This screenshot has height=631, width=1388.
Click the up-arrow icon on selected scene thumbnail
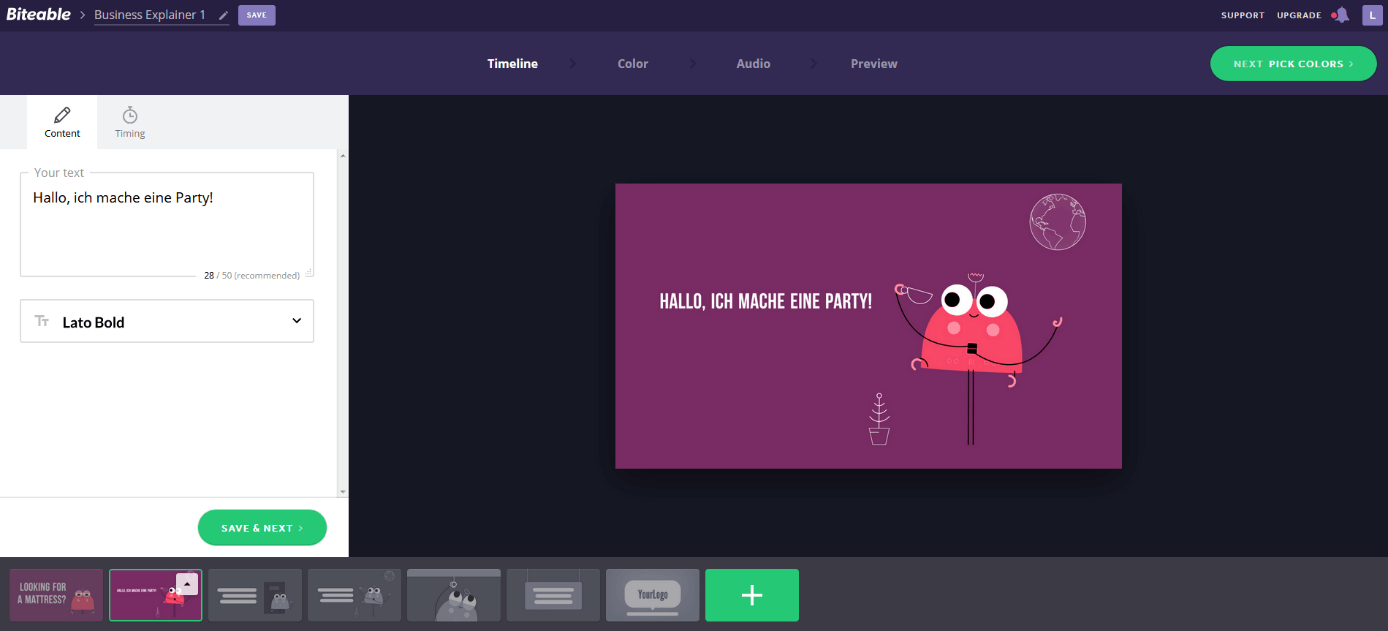tap(187, 584)
